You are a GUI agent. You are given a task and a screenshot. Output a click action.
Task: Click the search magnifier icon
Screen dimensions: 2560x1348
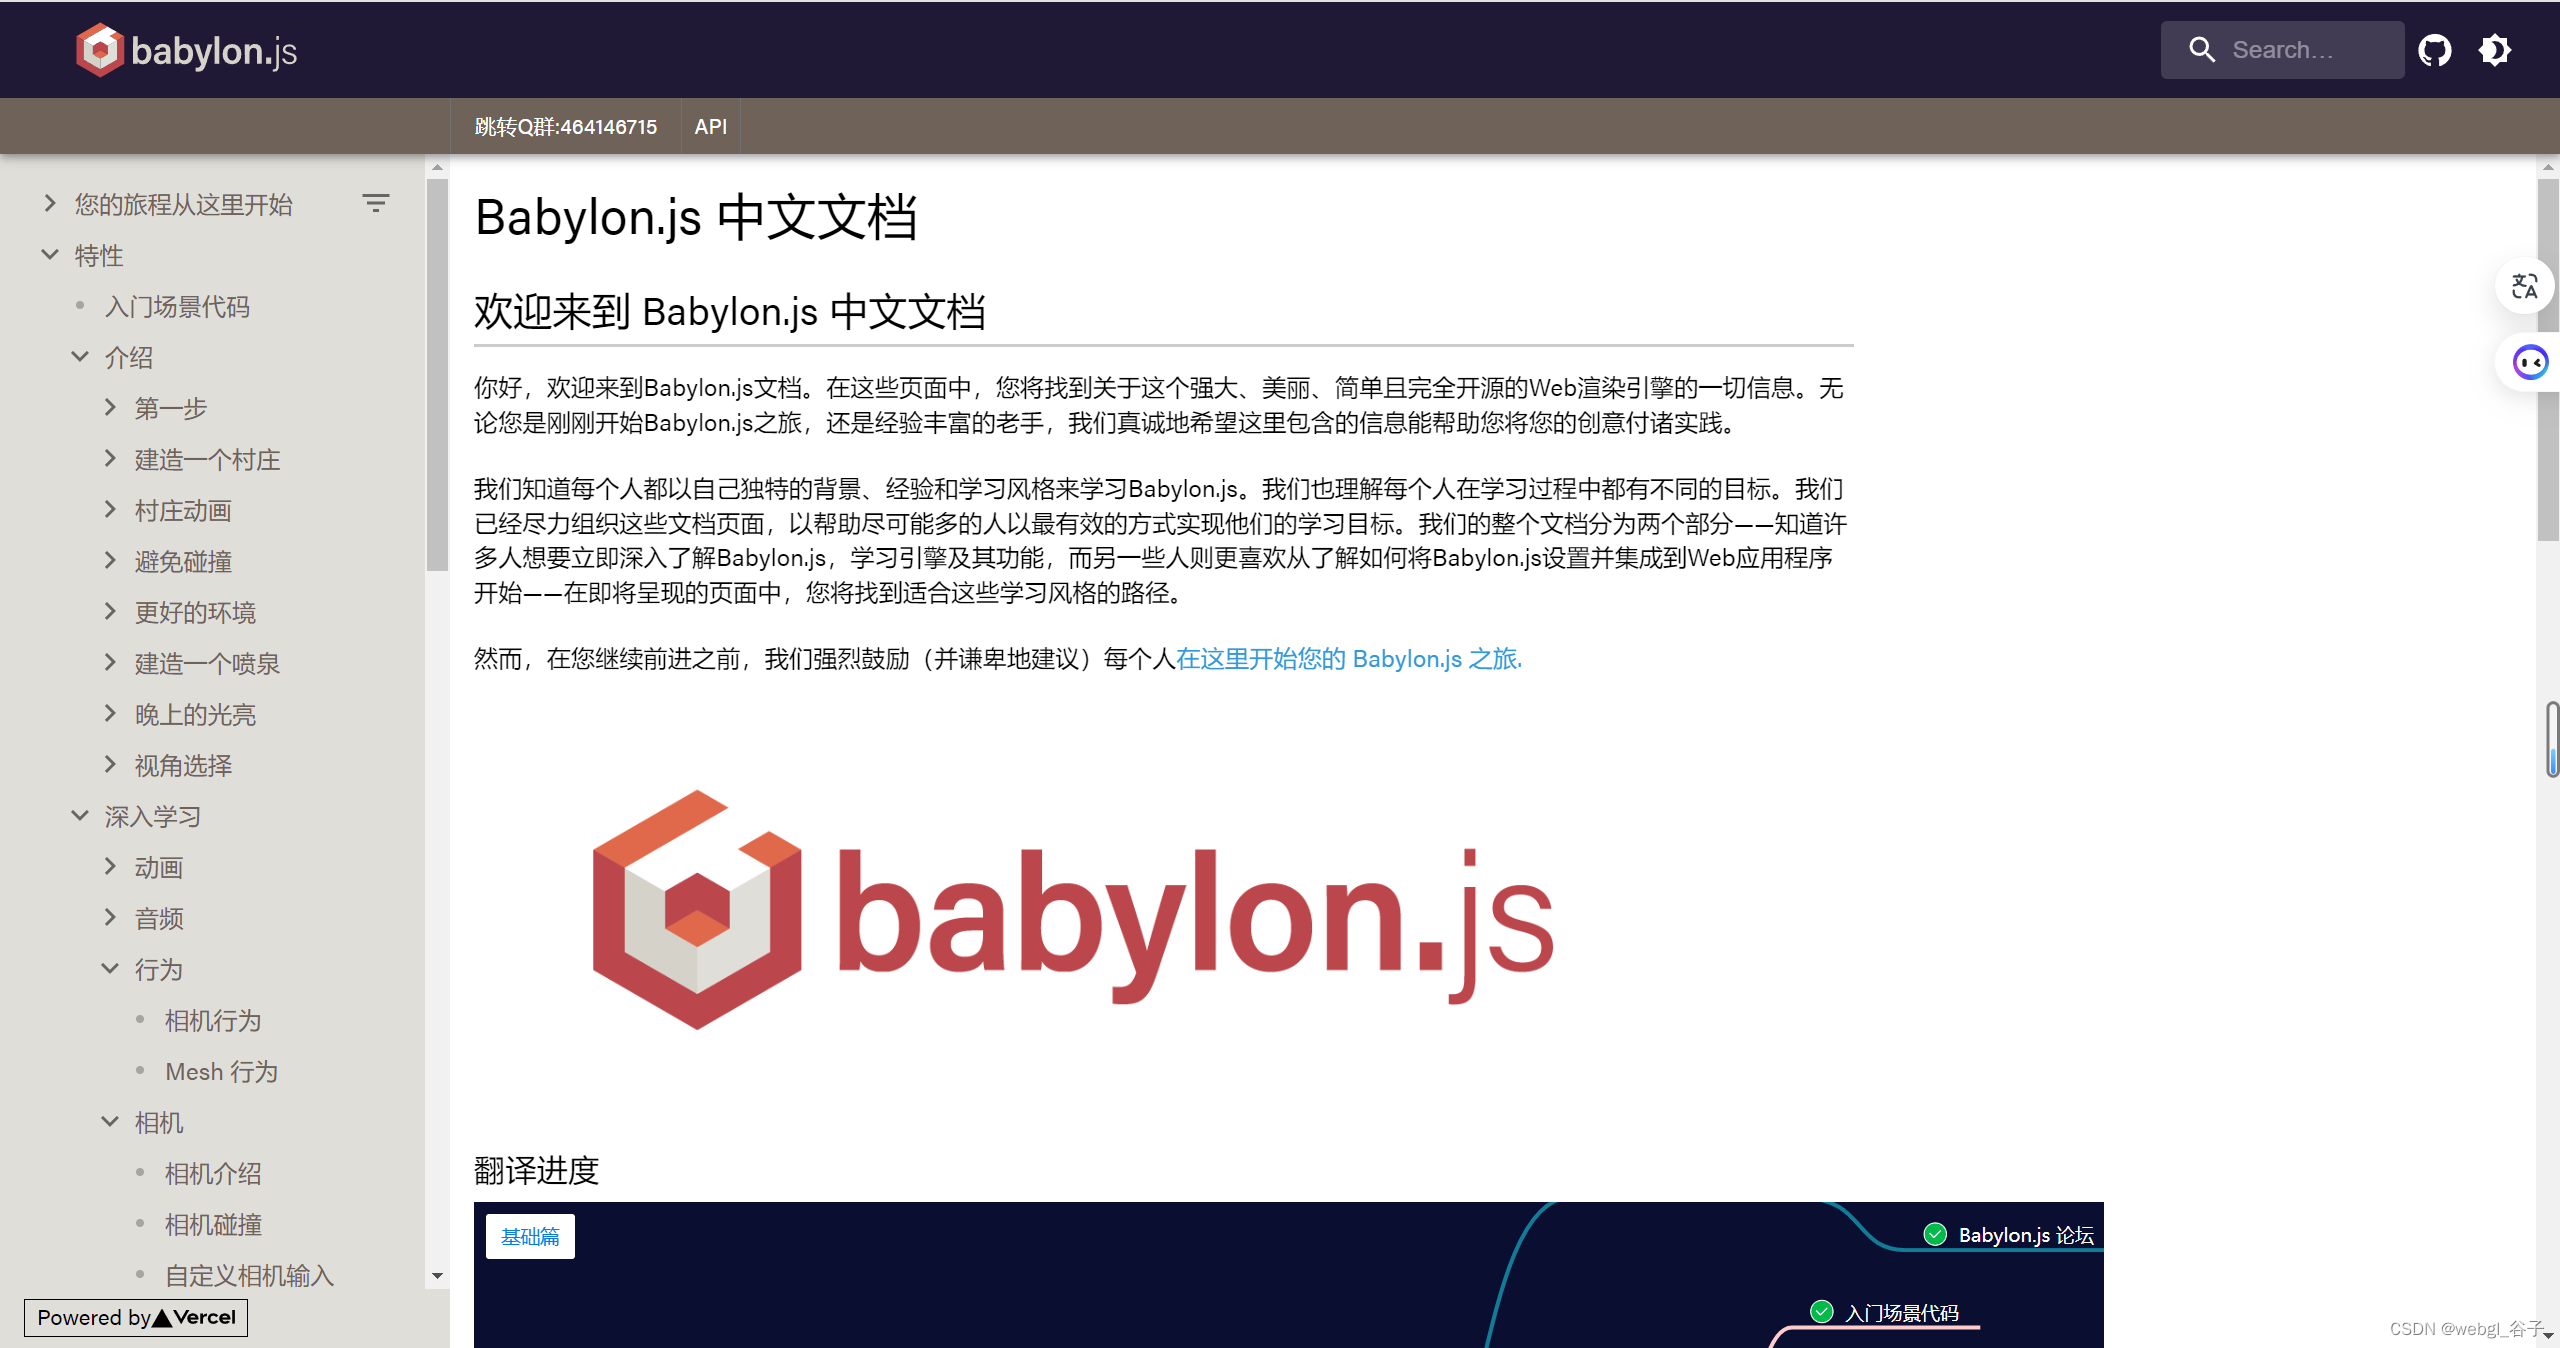2202,49
